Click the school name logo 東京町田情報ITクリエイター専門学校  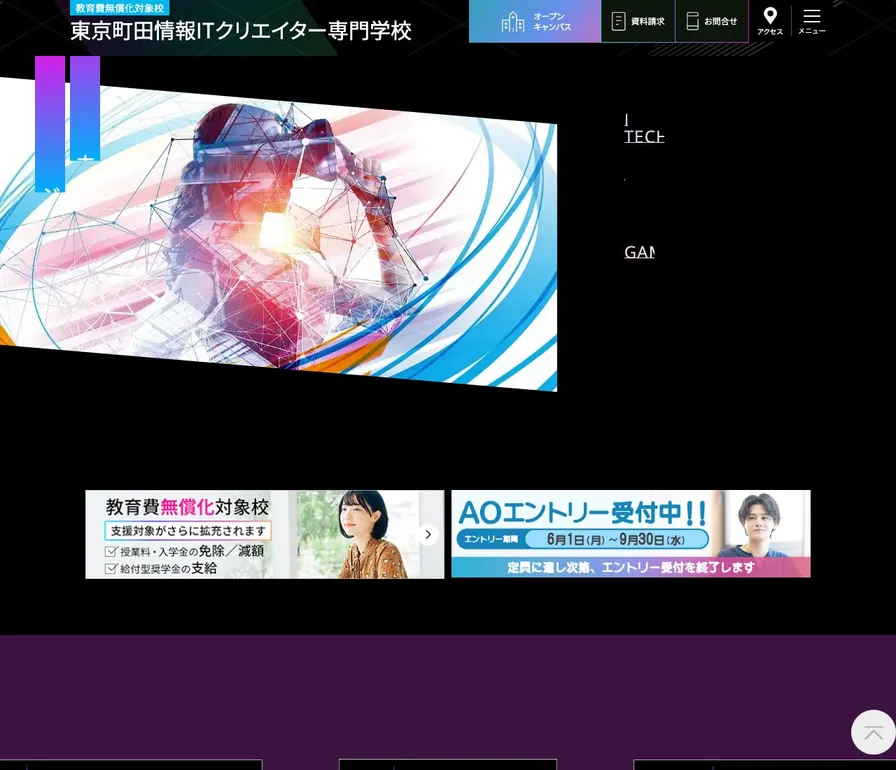(x=241, y=31)
